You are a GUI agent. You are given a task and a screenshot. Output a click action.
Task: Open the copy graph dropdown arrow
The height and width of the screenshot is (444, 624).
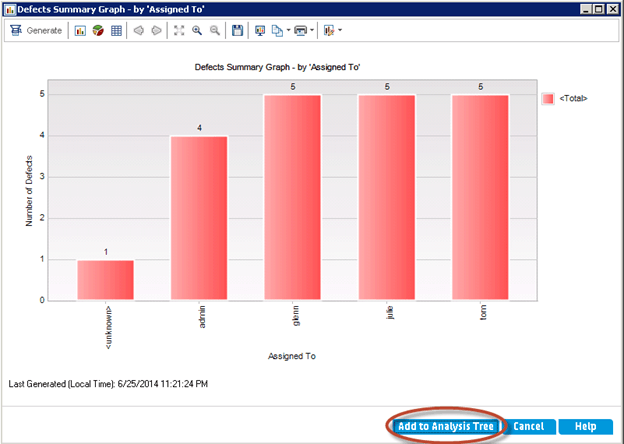tap(288, 31)
